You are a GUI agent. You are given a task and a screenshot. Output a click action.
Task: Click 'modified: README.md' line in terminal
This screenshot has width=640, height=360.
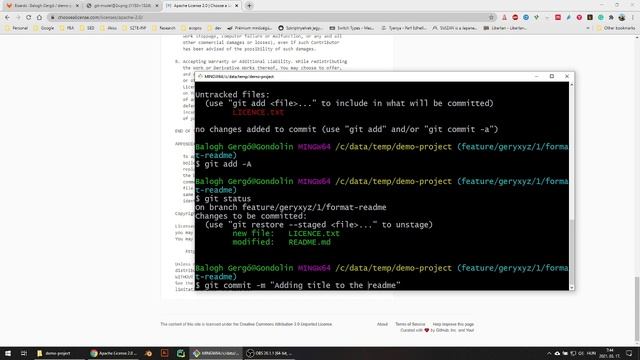click(282, 242)
